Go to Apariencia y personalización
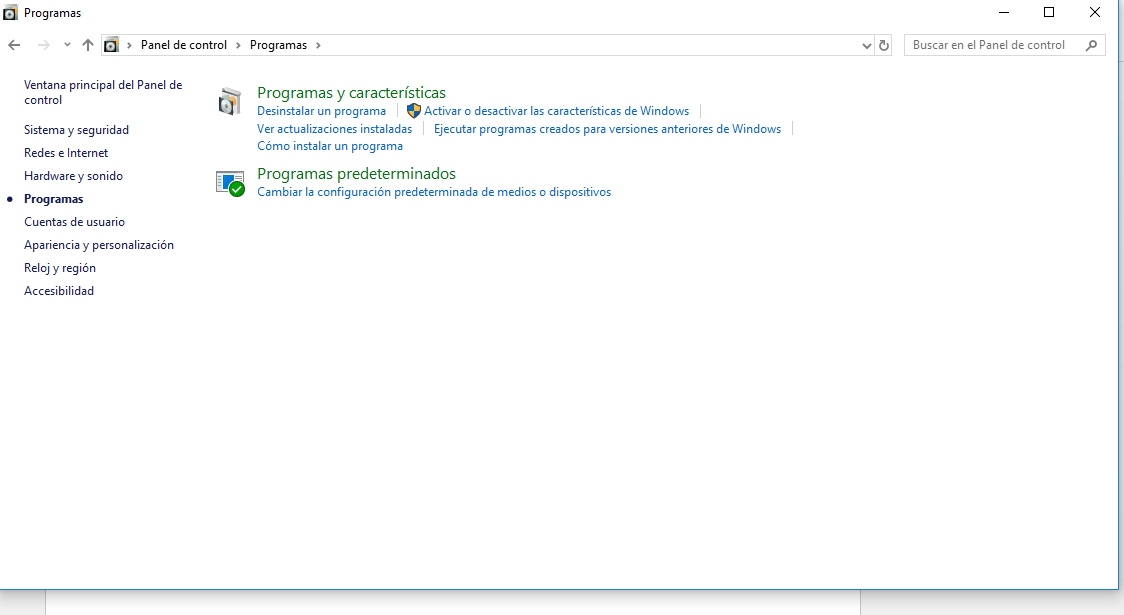The image size is (1124, 615). [98, 244]
